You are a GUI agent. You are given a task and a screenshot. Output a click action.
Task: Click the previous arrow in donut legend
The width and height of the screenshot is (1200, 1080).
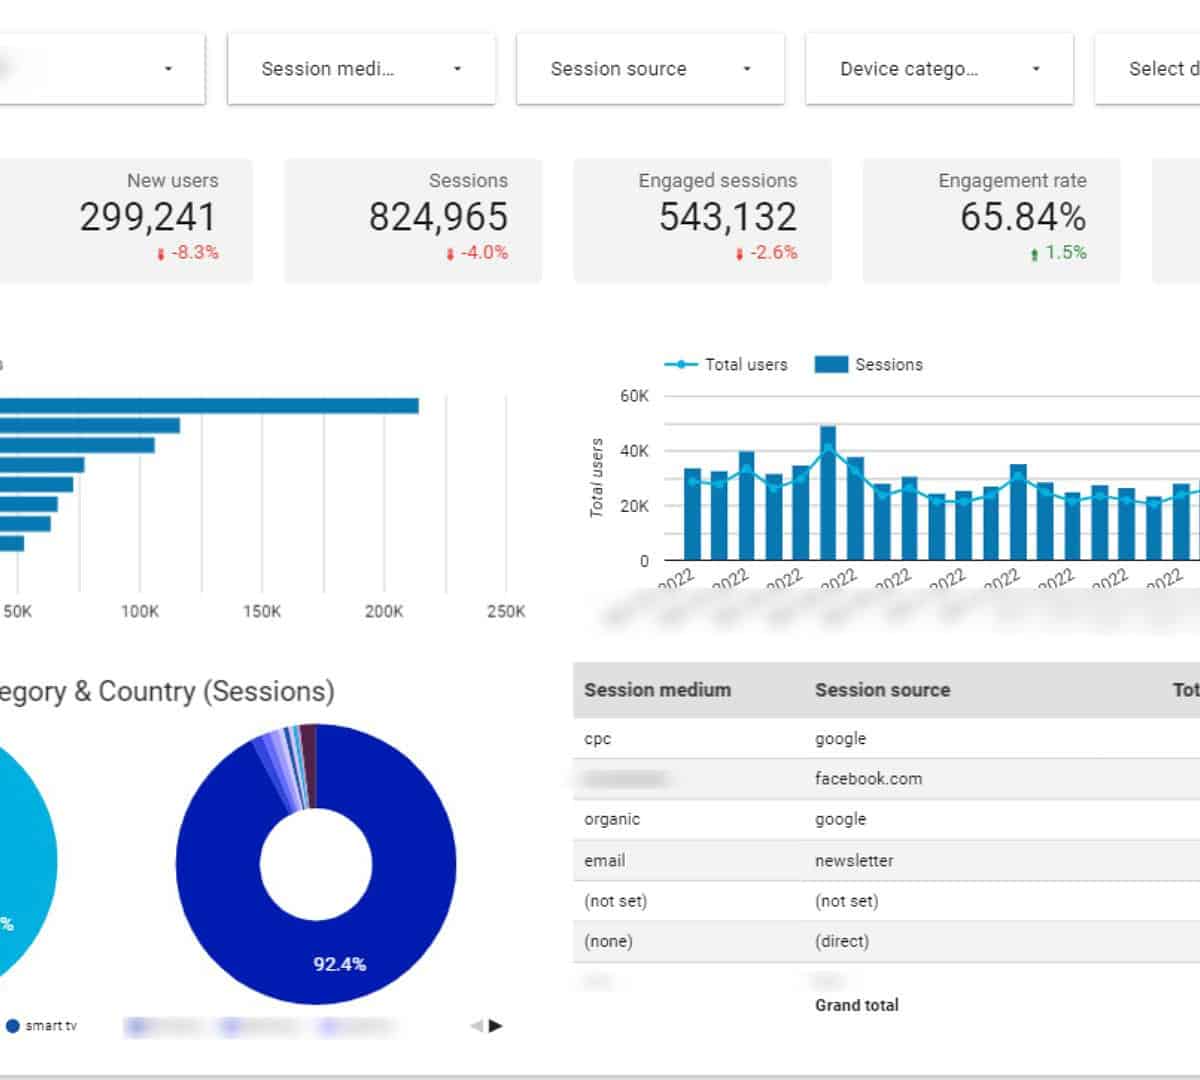pos(476,1025)
